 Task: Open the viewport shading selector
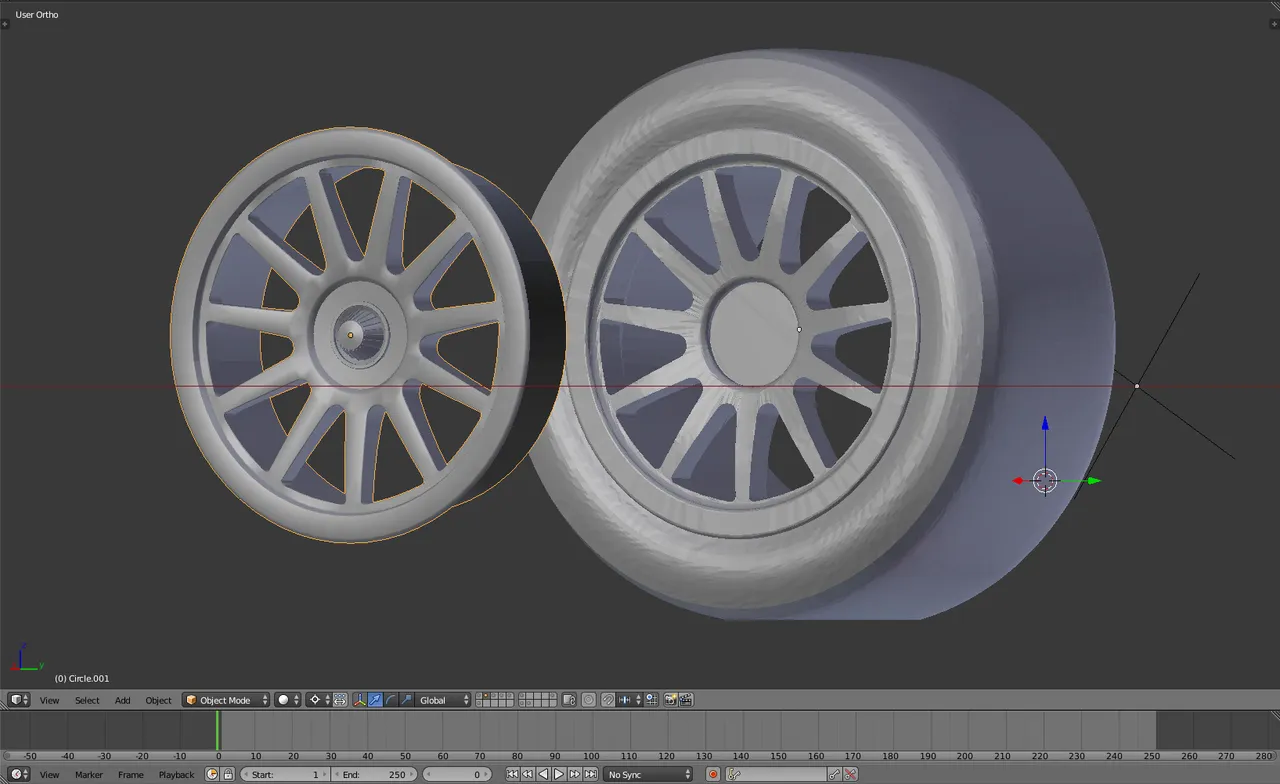288,700
